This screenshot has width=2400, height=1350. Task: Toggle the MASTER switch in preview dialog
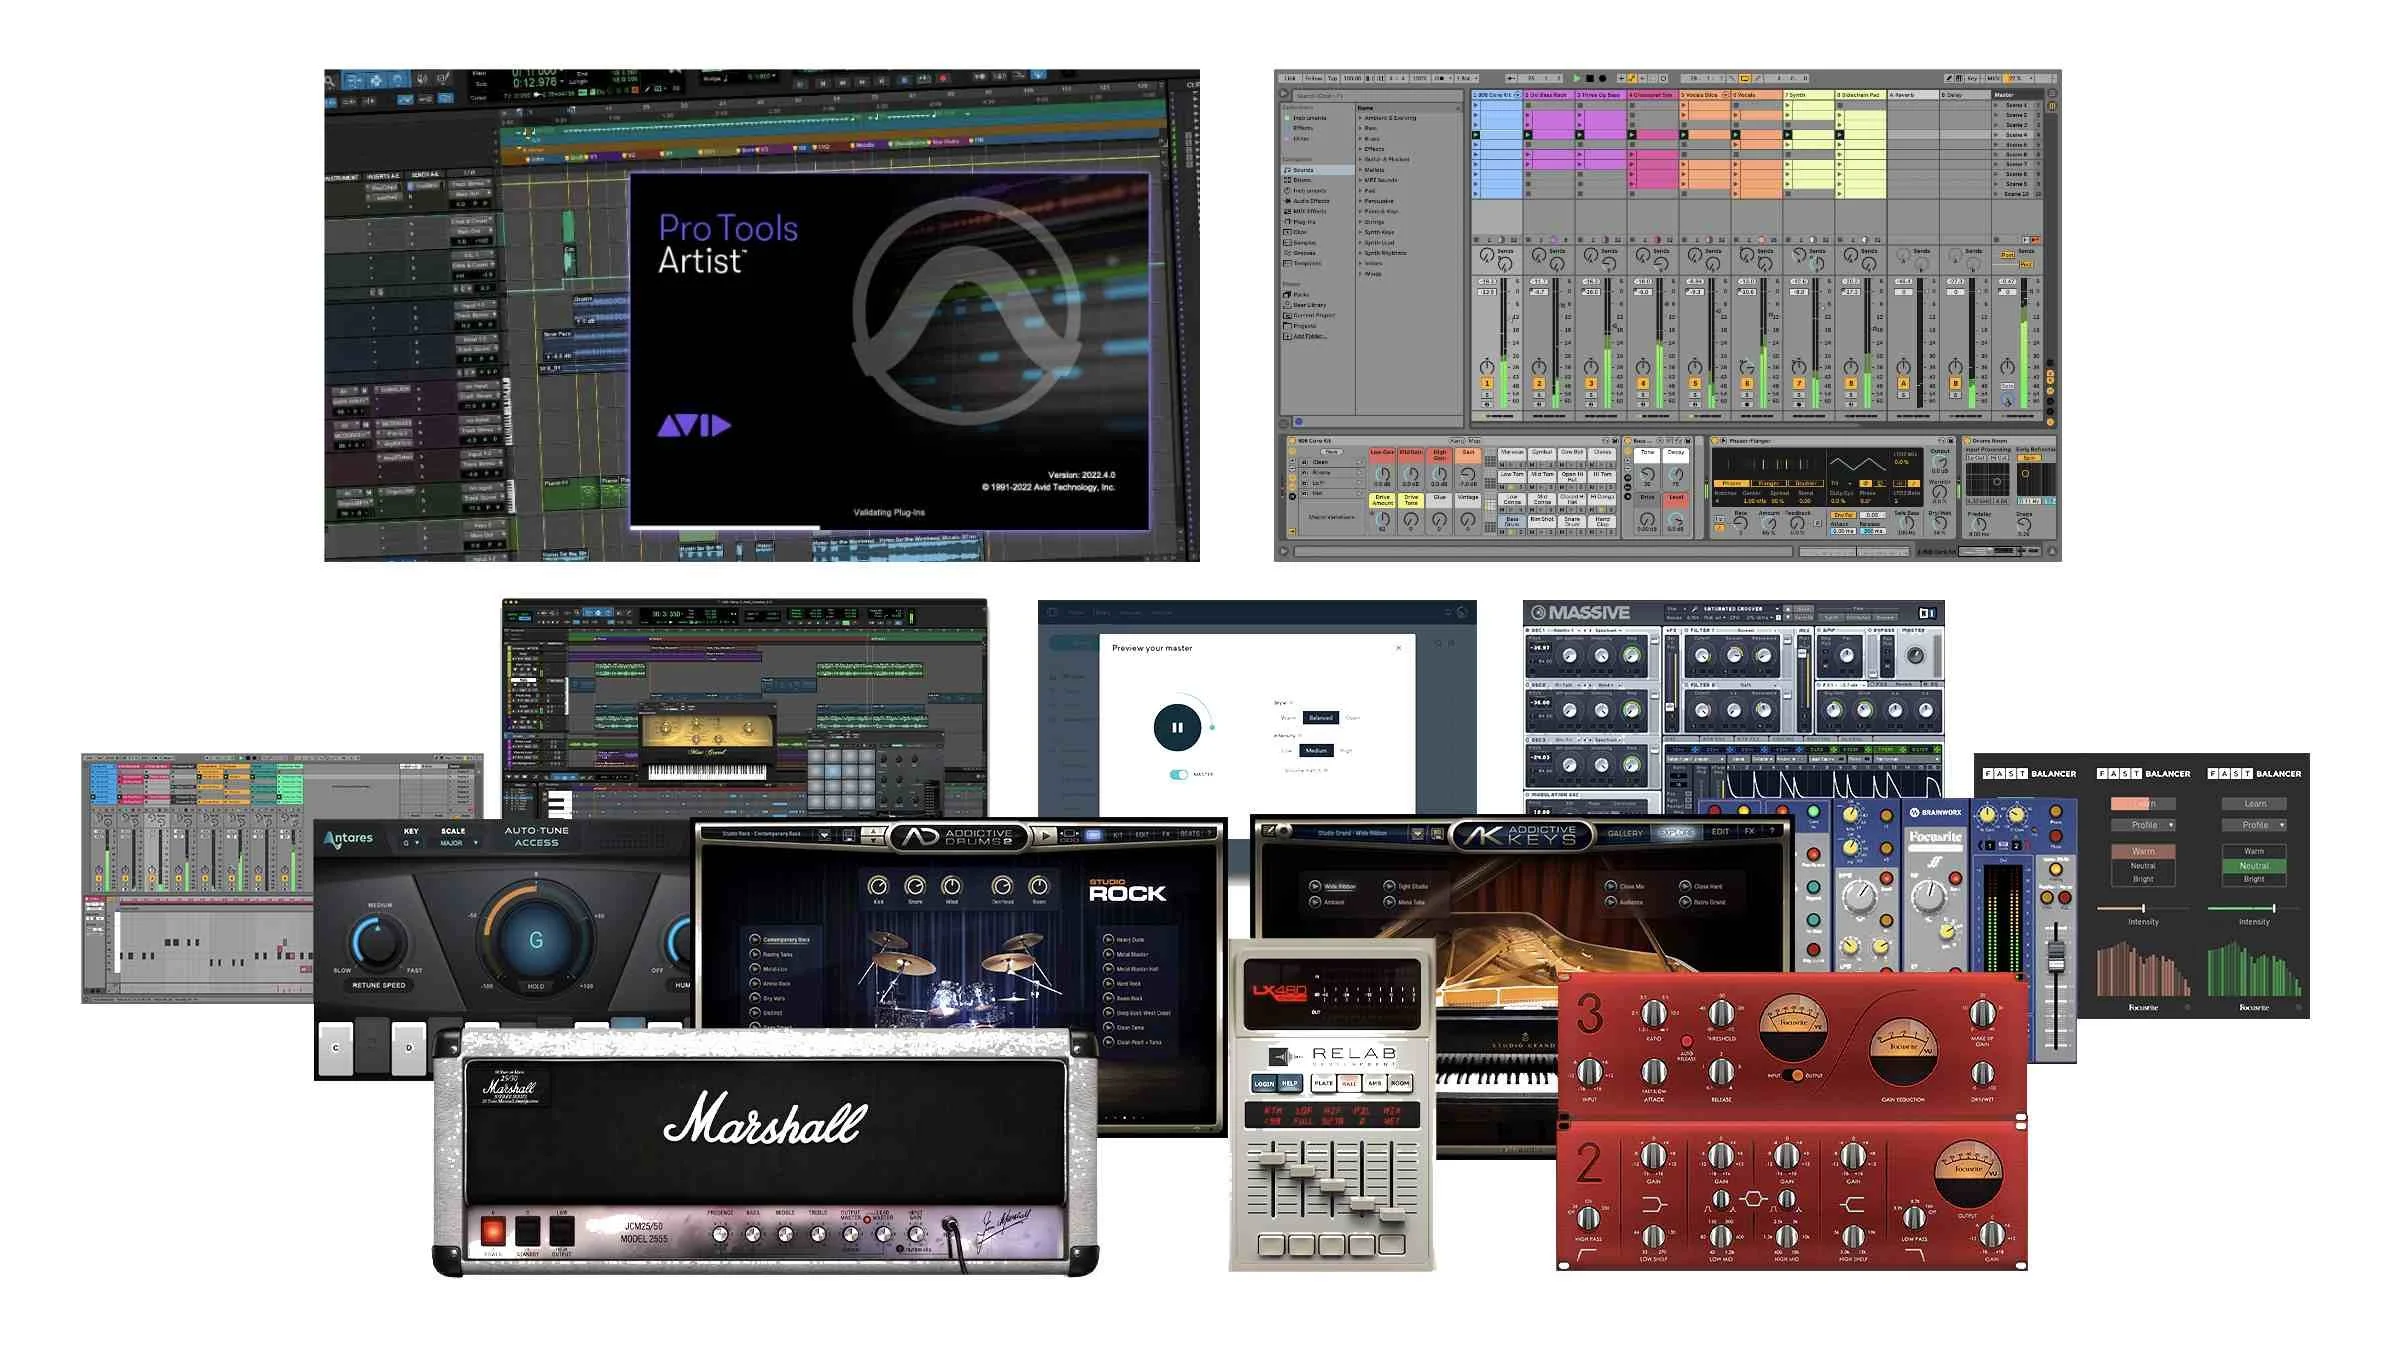click(x=1179, y=774)
